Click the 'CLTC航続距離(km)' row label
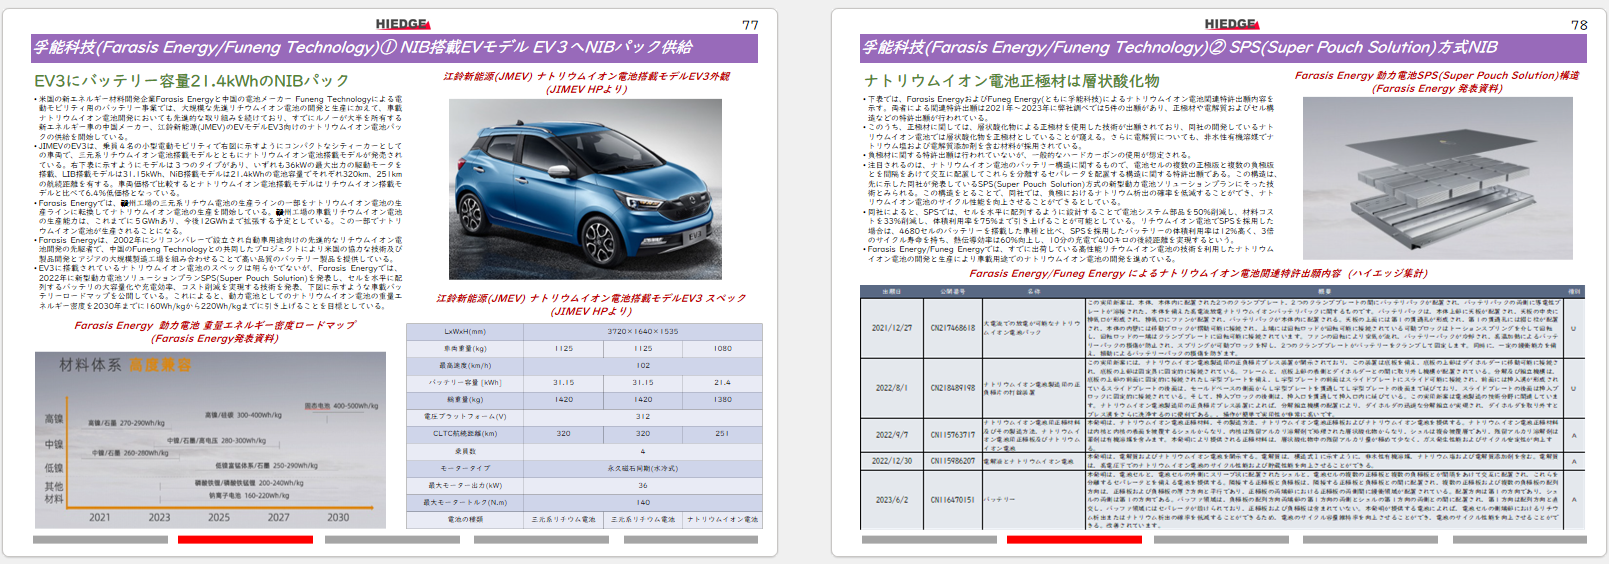Viewport: 1609px width, 564px height. pyautogui.click(x=465, y=433)
